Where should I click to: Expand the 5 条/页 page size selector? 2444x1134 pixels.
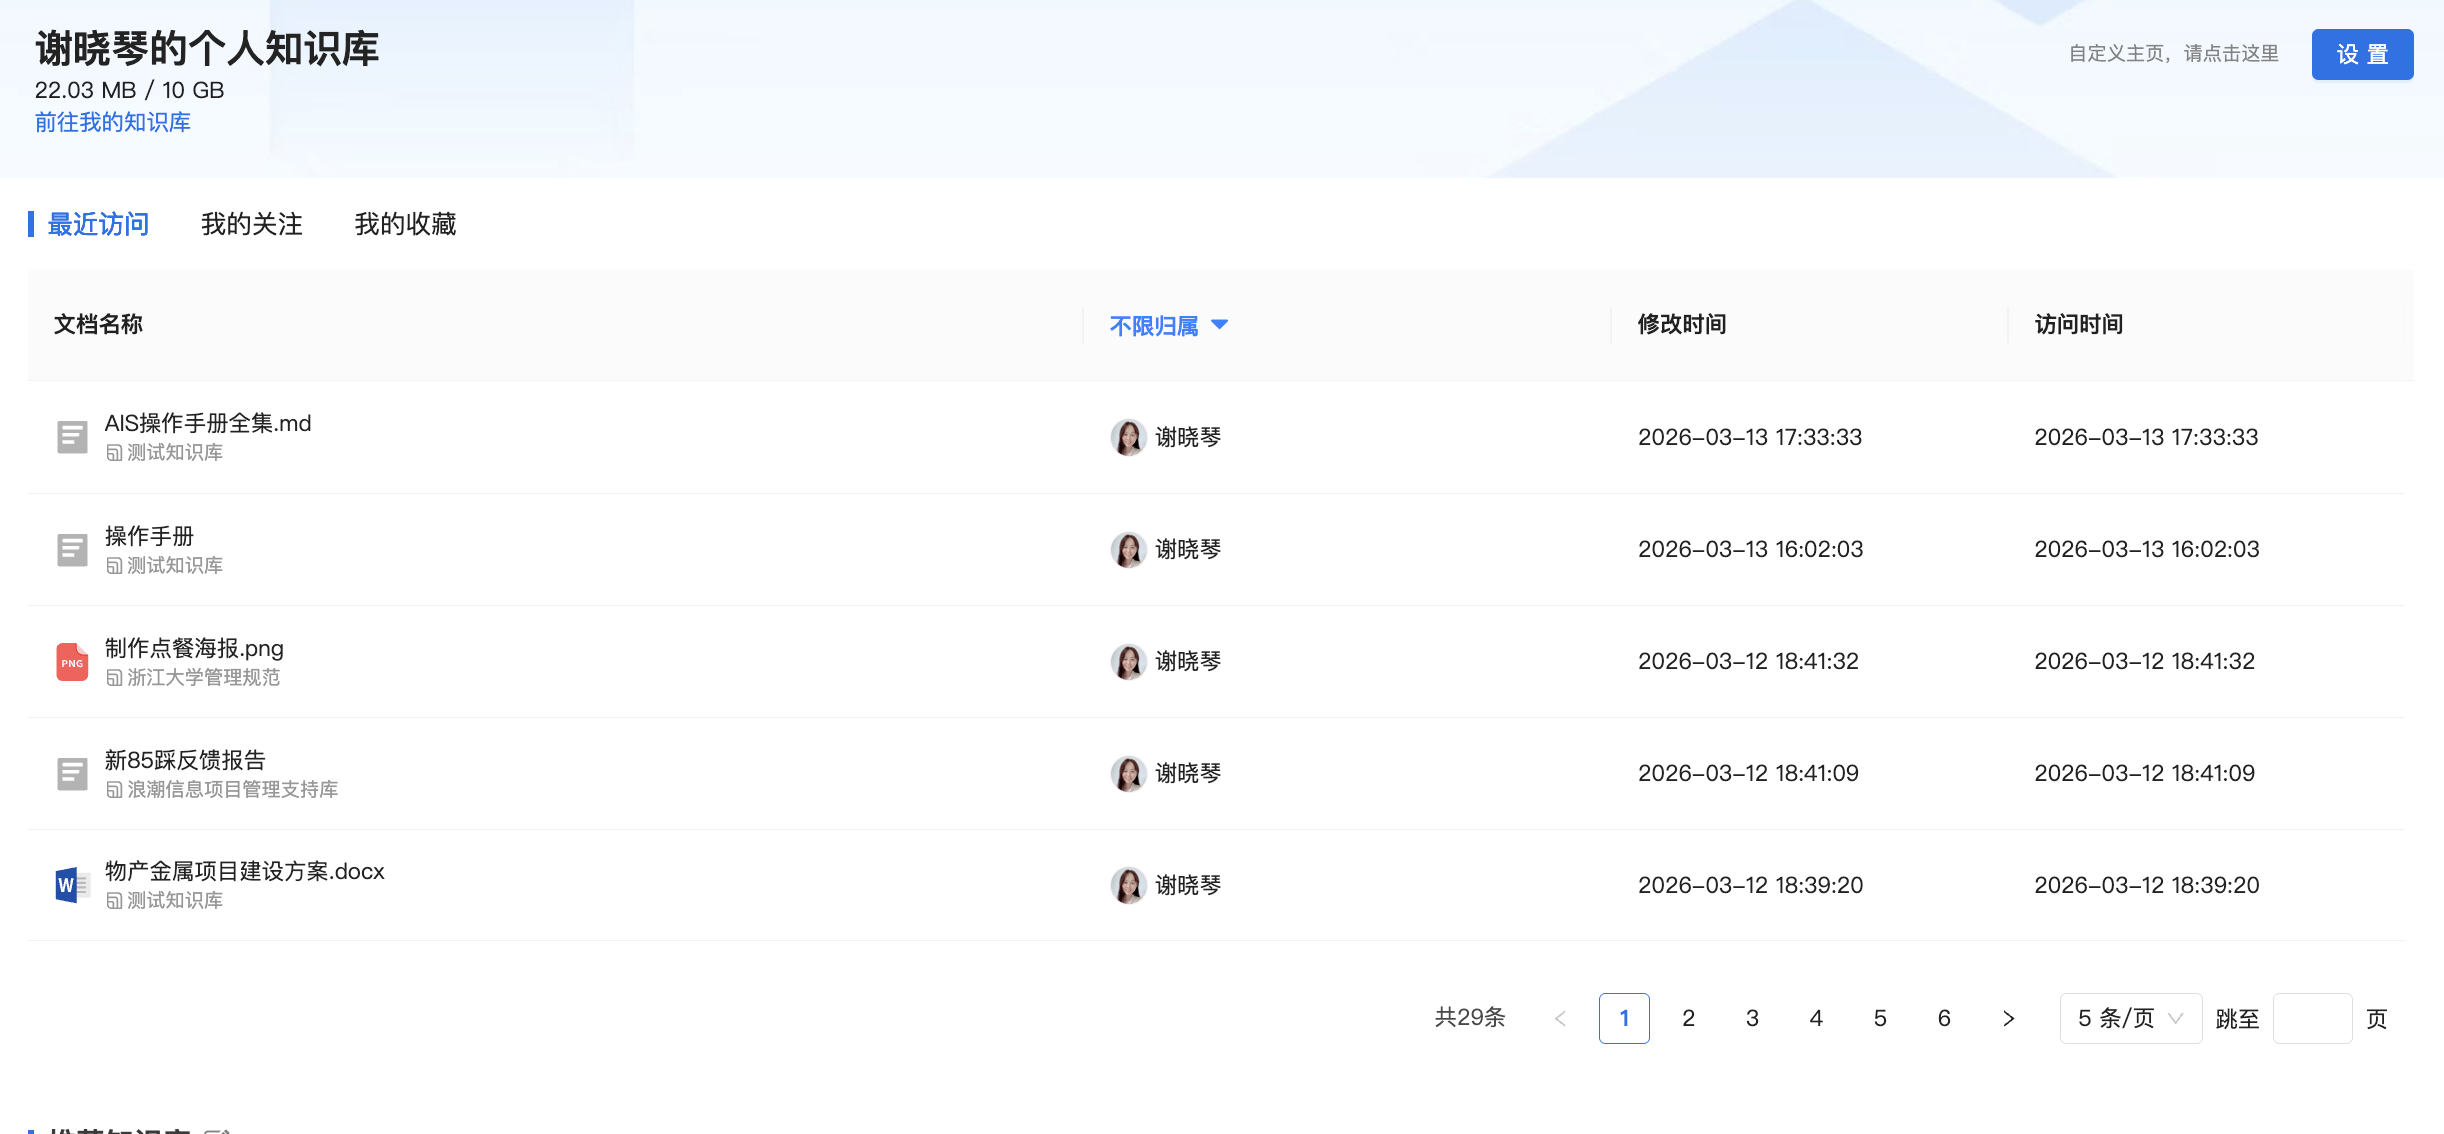2130,1018
